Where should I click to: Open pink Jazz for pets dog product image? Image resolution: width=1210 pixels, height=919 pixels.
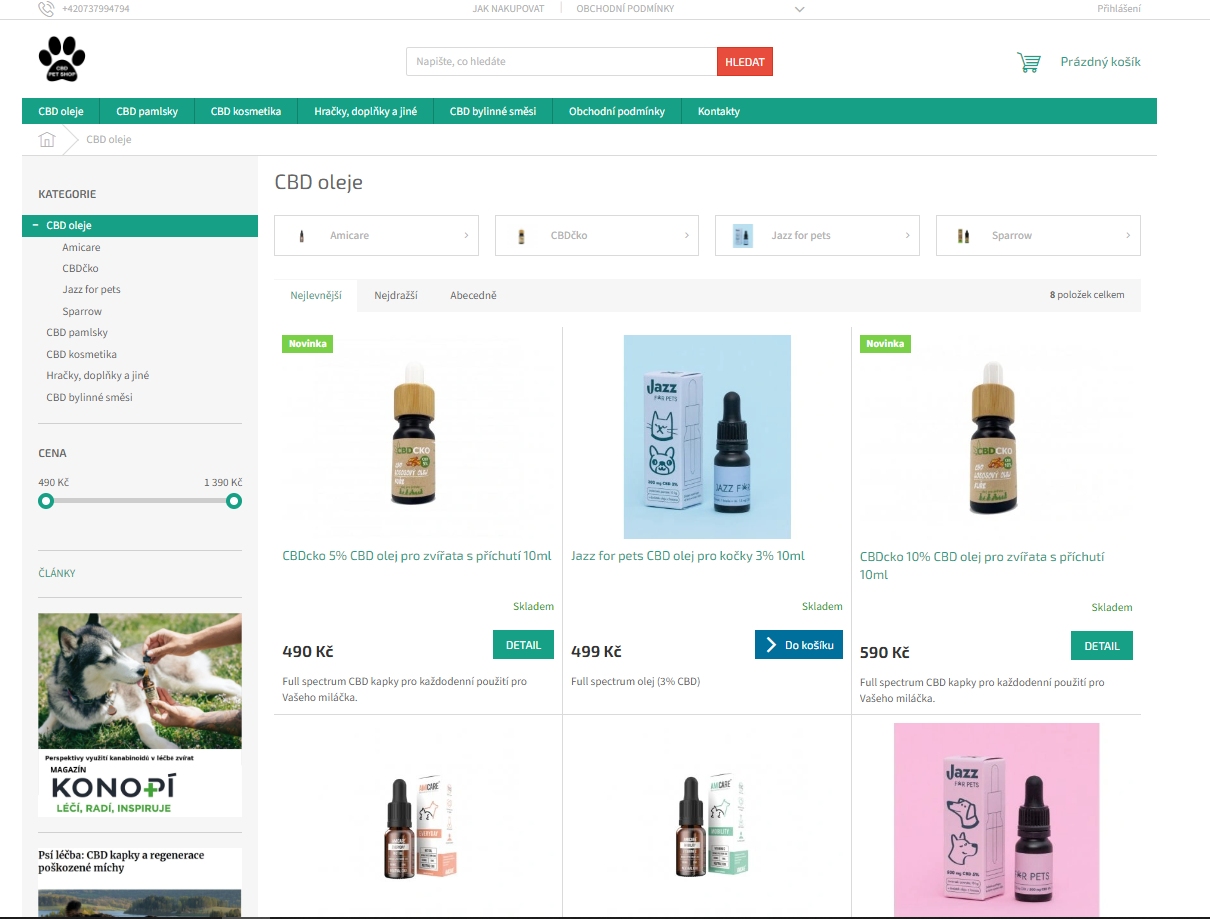click(x=996, y=820)
